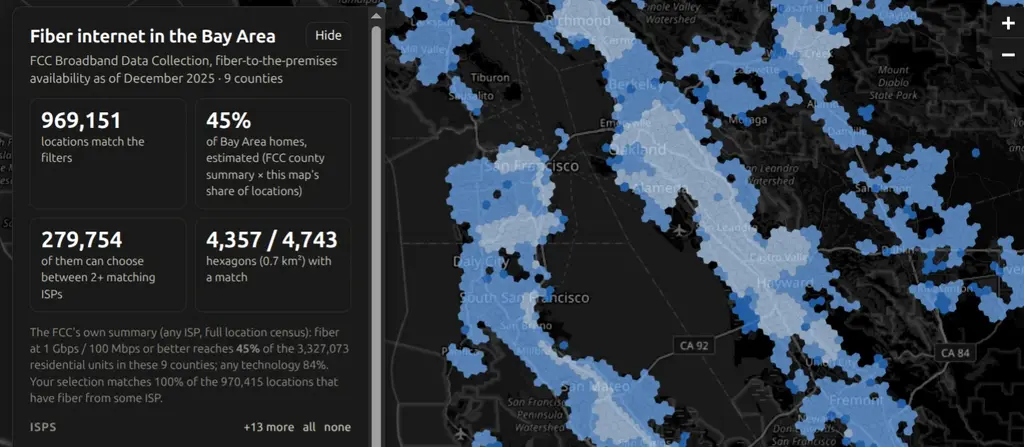1024x447 pixels.
Task: Click the Fiber internet in the Bay Area heading
Action: pyautogui.click(x=153, y=36)
